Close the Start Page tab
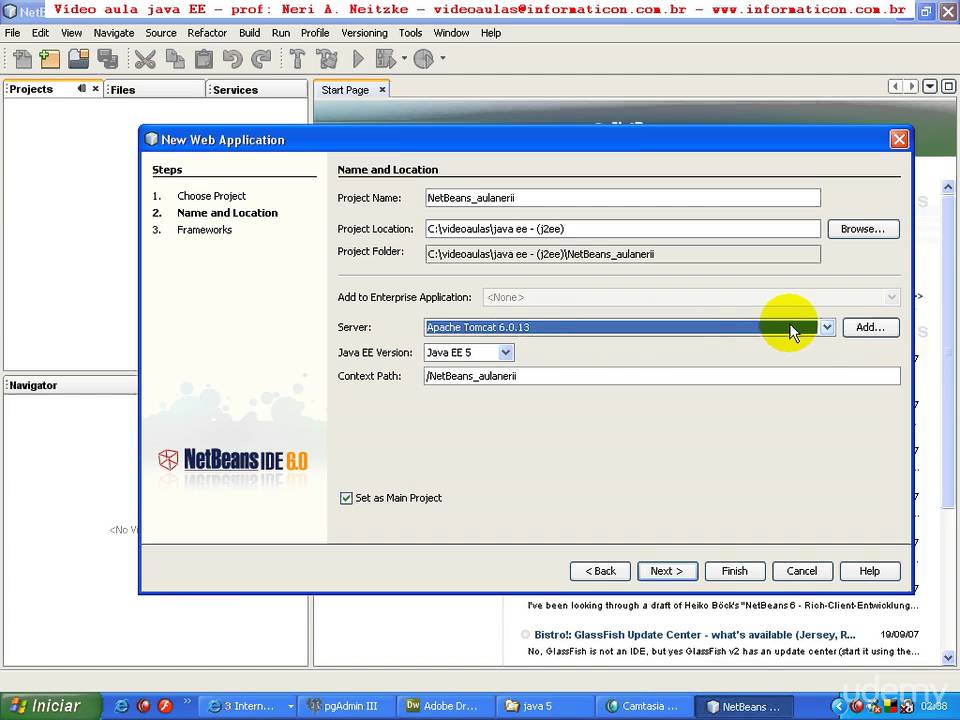This screenshot has width=960, height=720. (x=383, y=89)
